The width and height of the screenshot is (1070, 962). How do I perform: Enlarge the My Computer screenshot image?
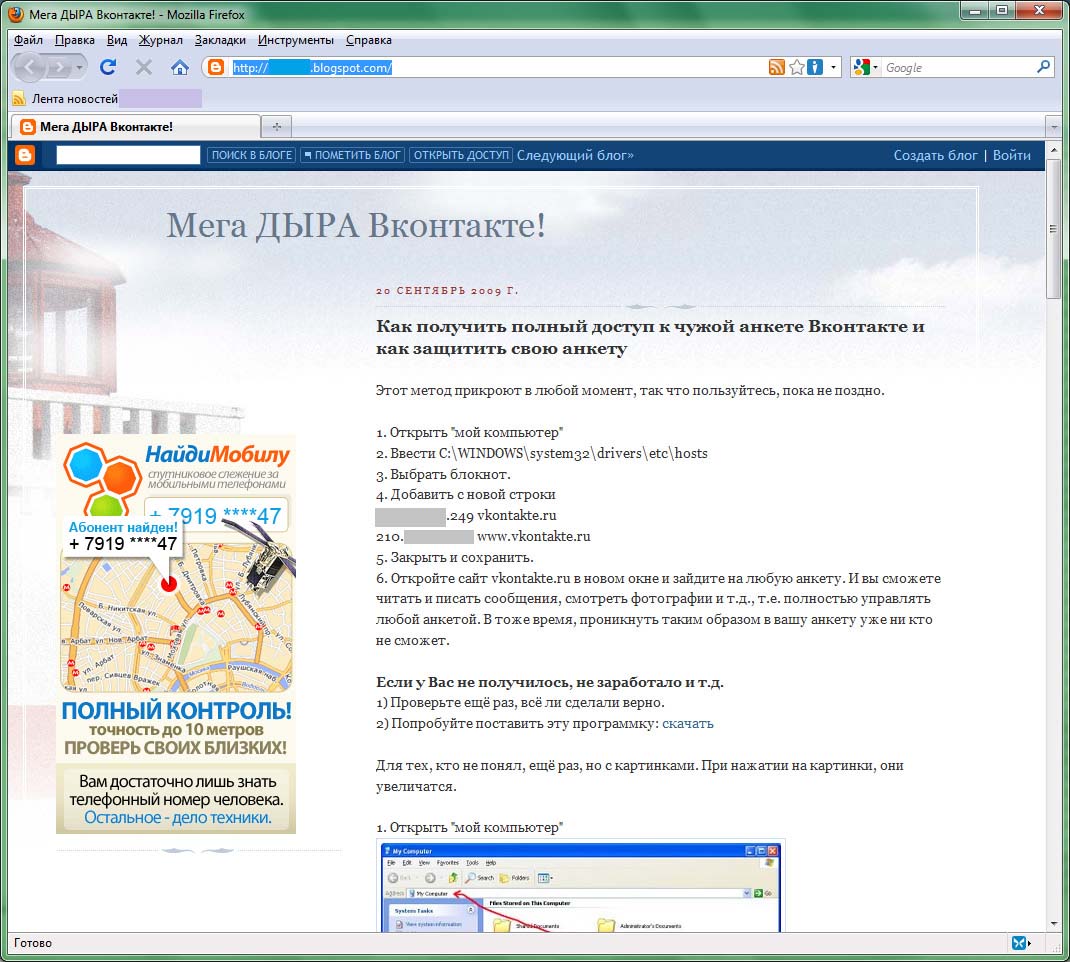(x=581, y=886)
